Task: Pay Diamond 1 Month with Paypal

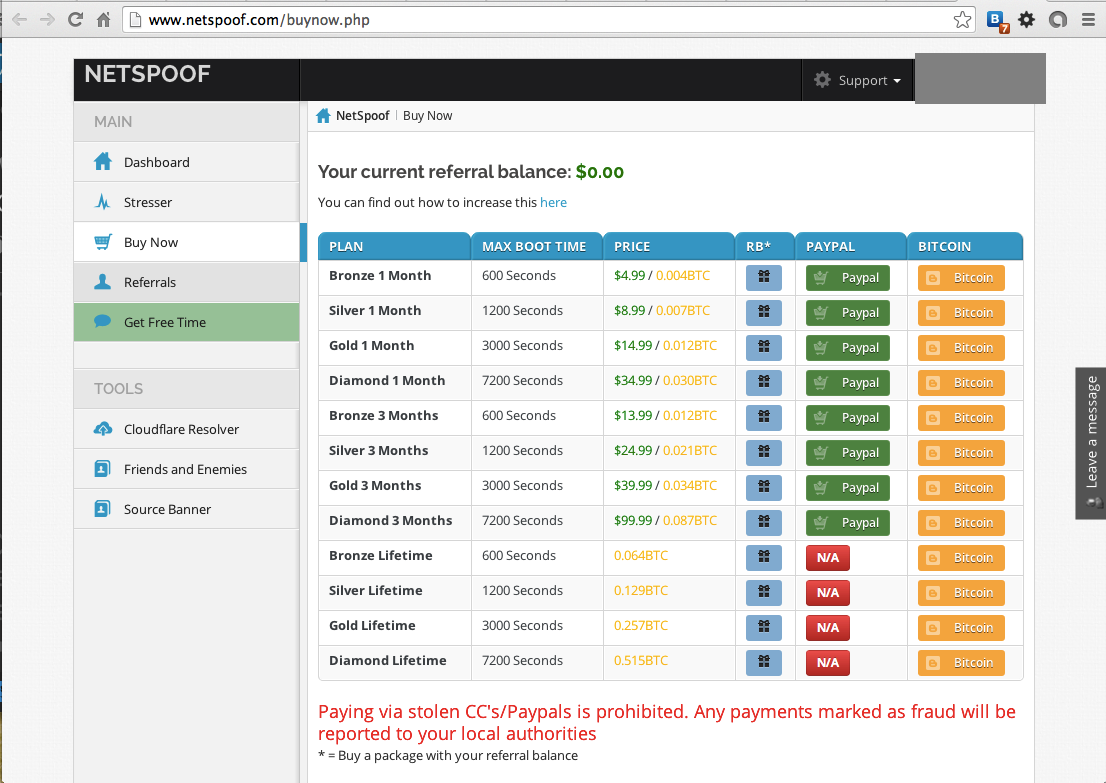Action: [x=848, y=382]
